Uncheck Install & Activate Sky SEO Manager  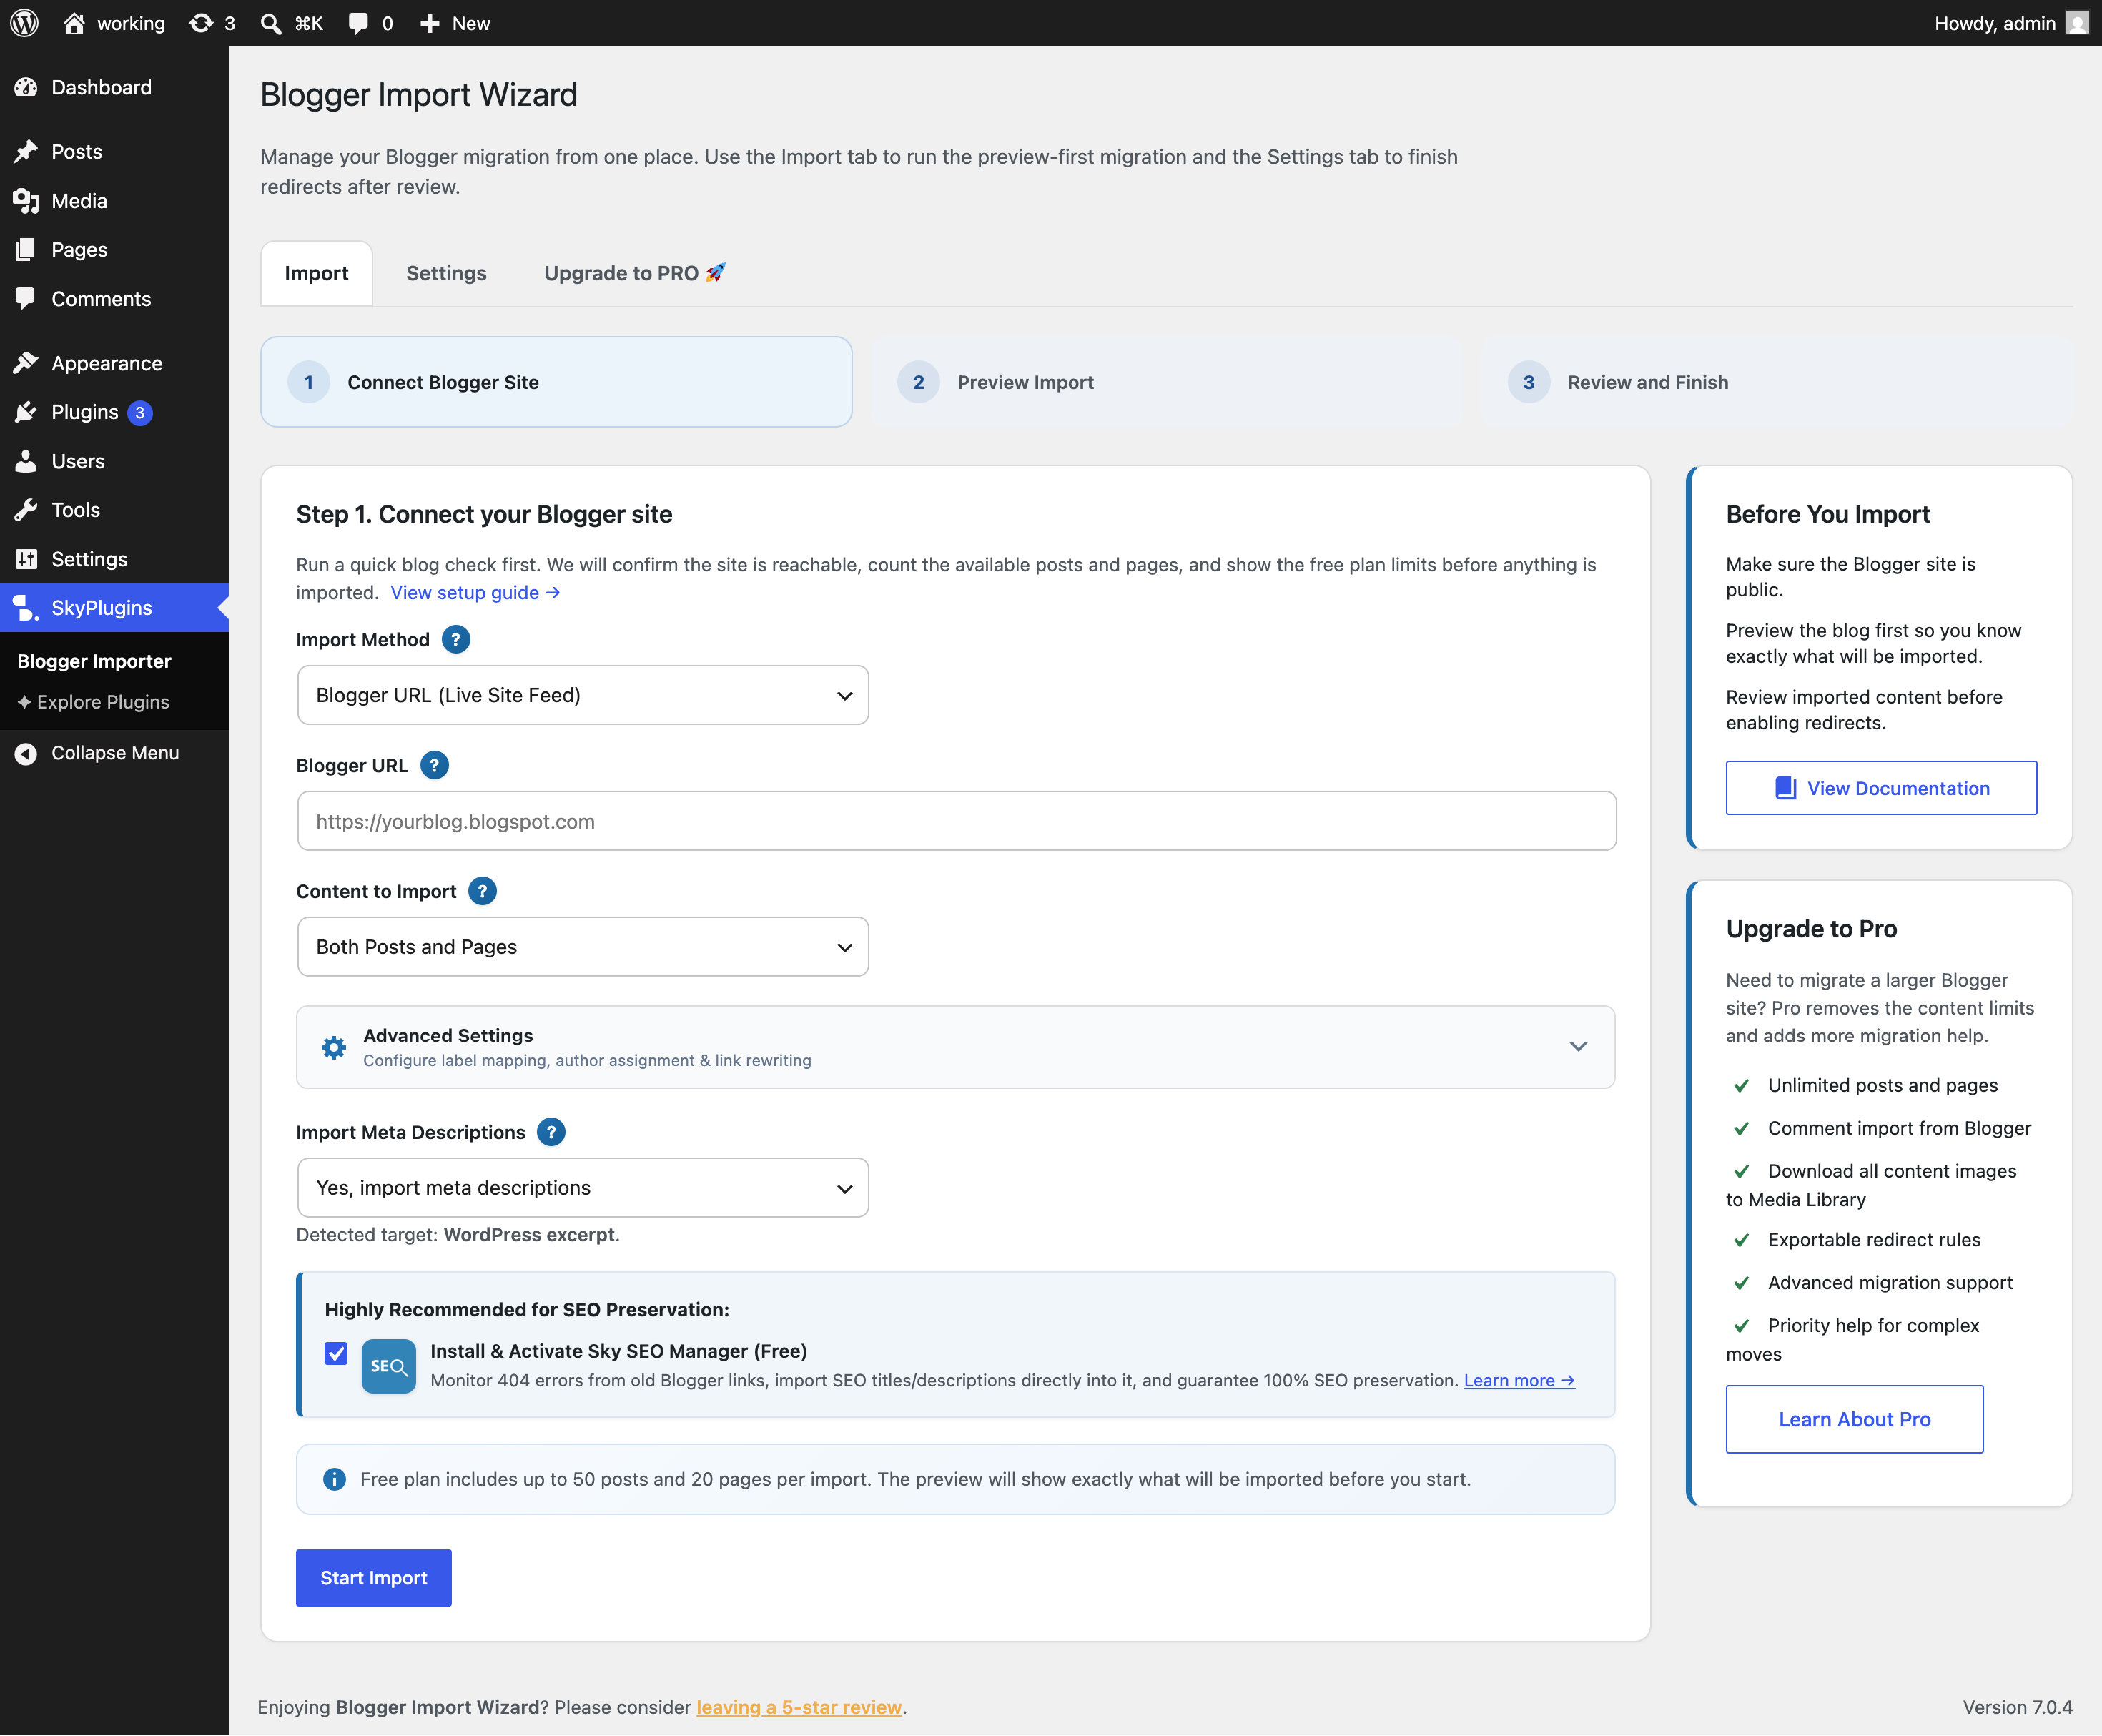coord(336,1354)
